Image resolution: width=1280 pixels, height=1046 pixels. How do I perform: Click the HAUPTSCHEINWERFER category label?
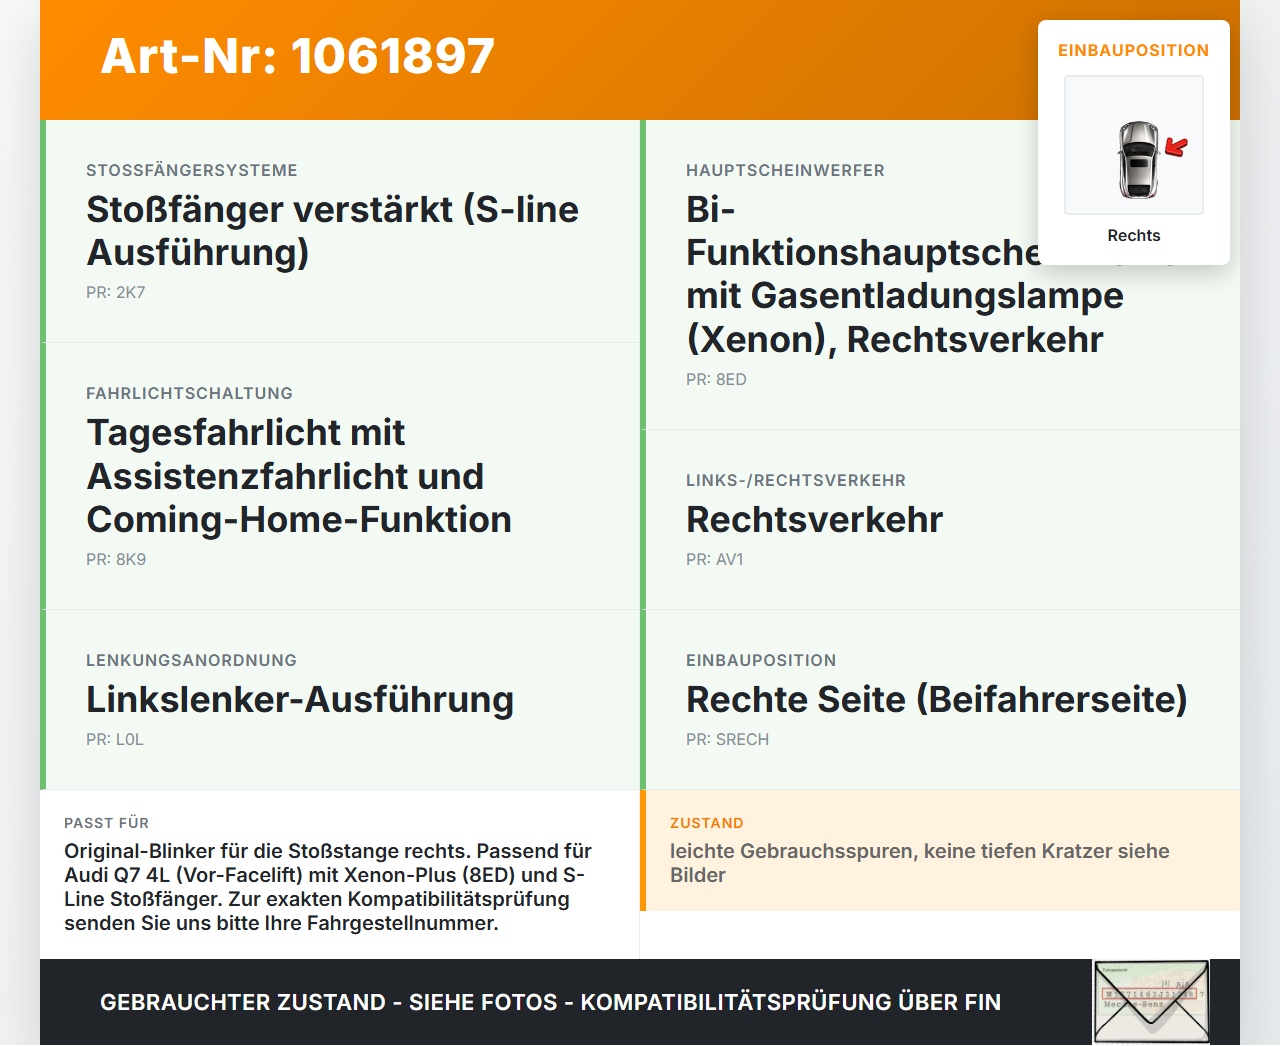pyautogui.click(x=785, y=170)
